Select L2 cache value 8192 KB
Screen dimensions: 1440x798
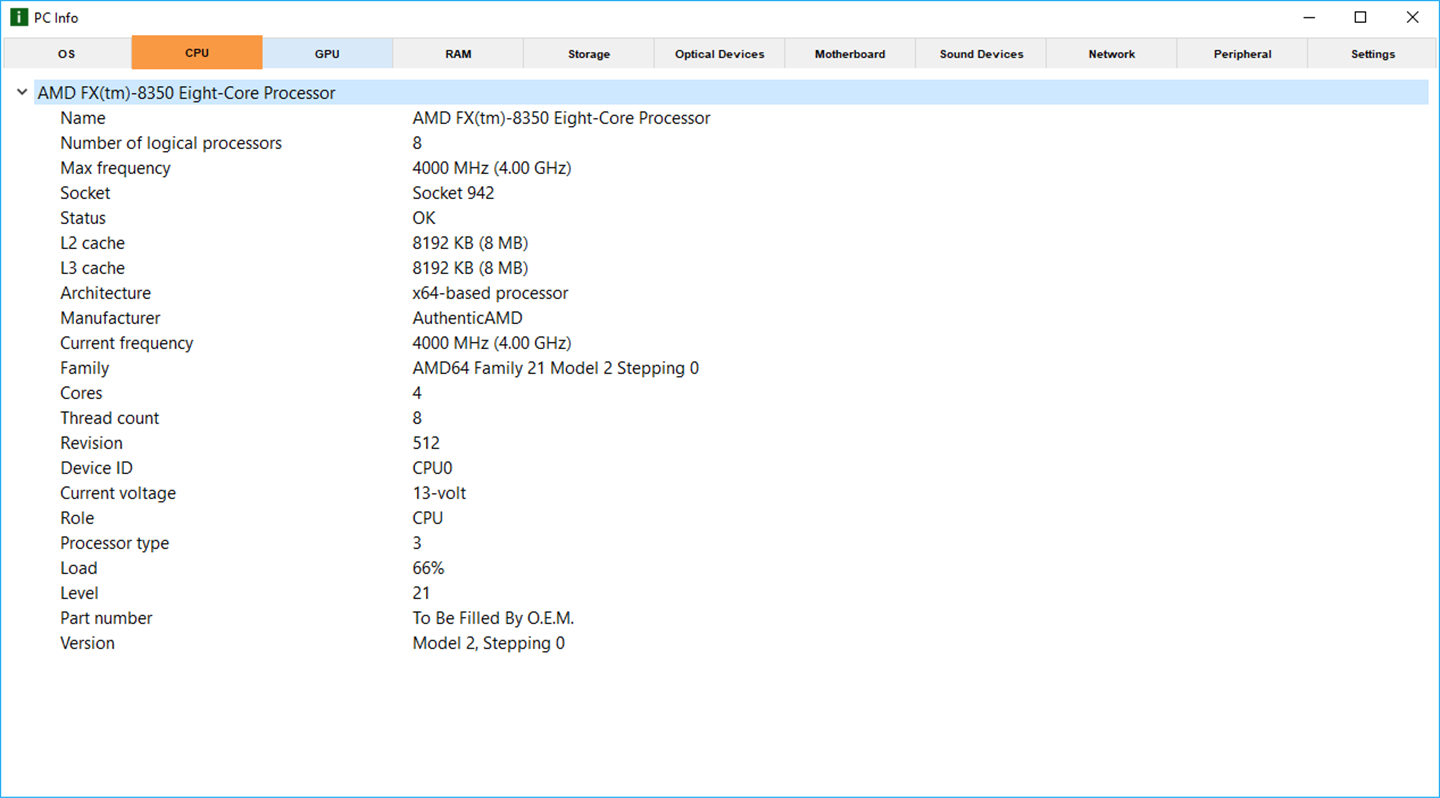click(x=470, y=243)
